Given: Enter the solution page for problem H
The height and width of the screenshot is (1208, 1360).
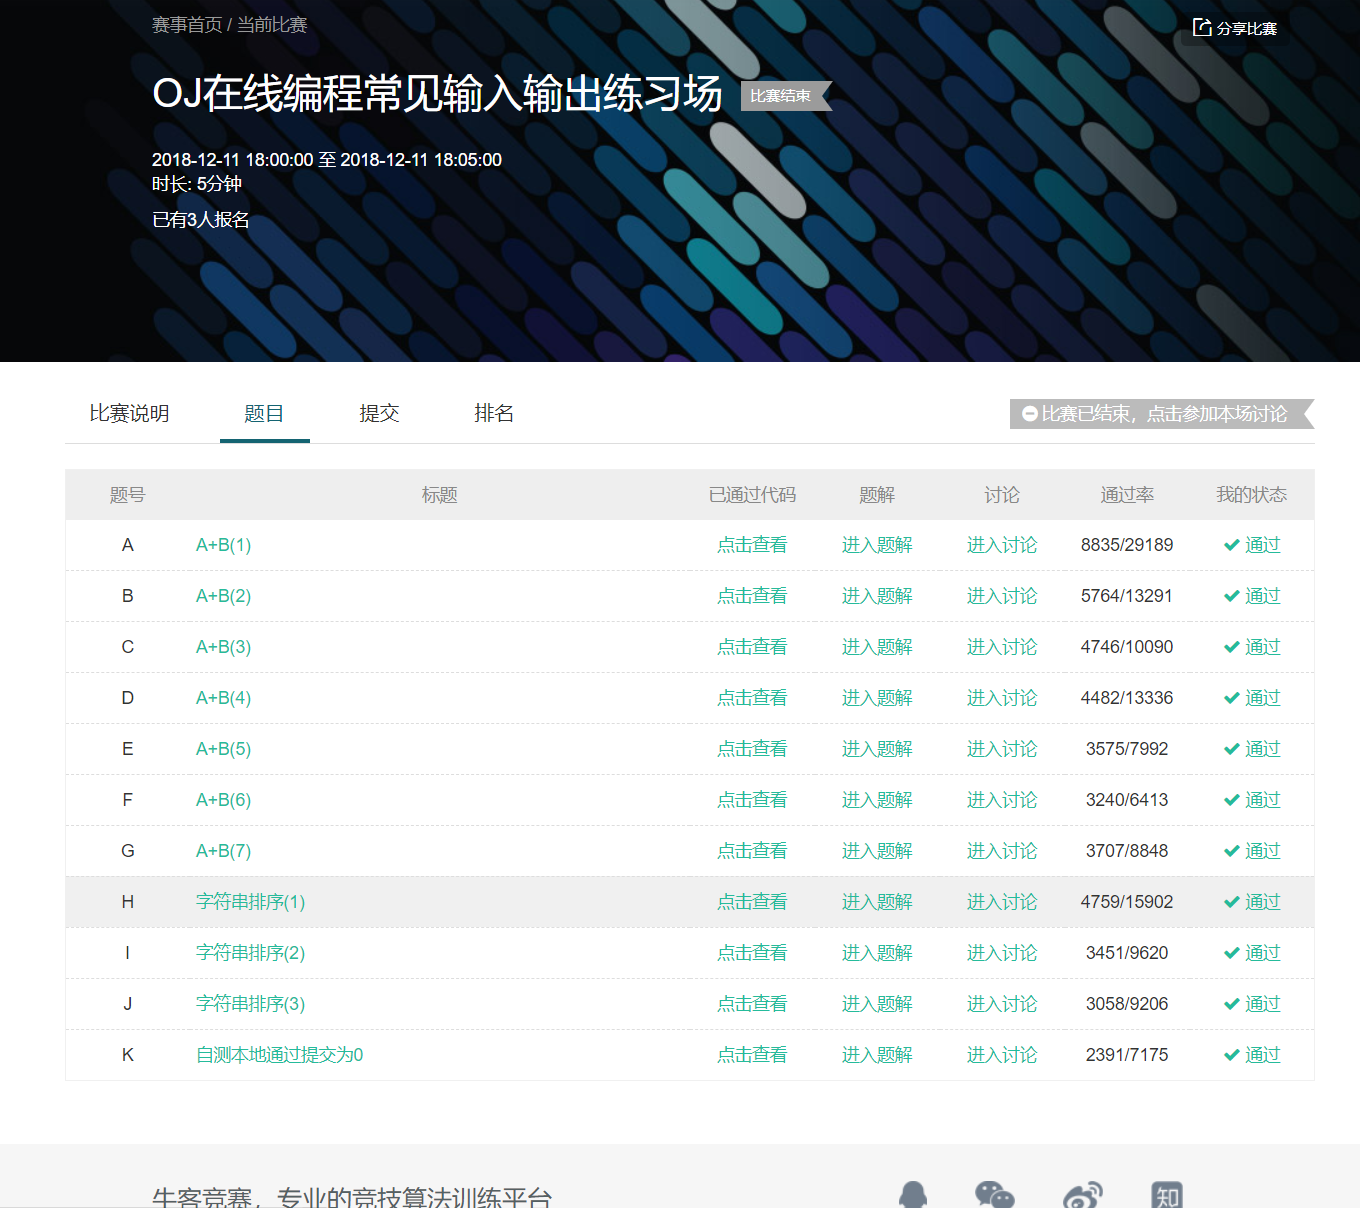Looking at the screenshot, I should [x=876, y=901].
